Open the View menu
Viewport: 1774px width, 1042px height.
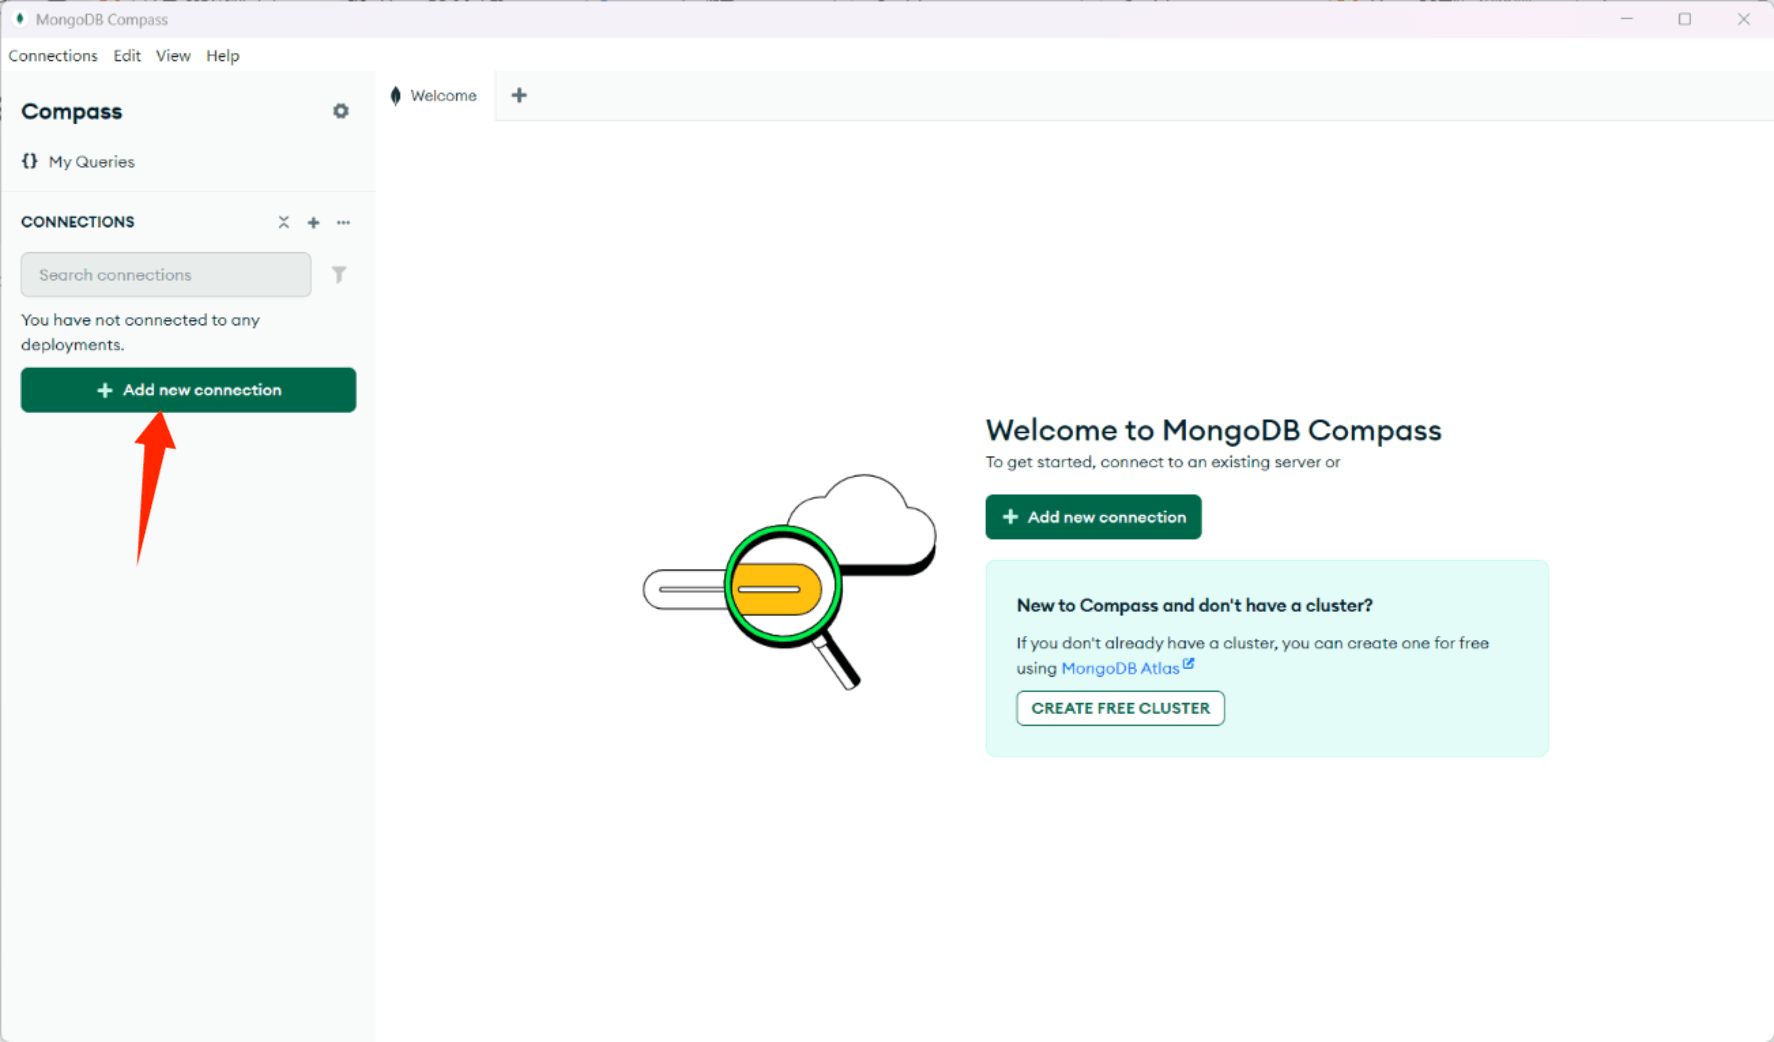173,56
